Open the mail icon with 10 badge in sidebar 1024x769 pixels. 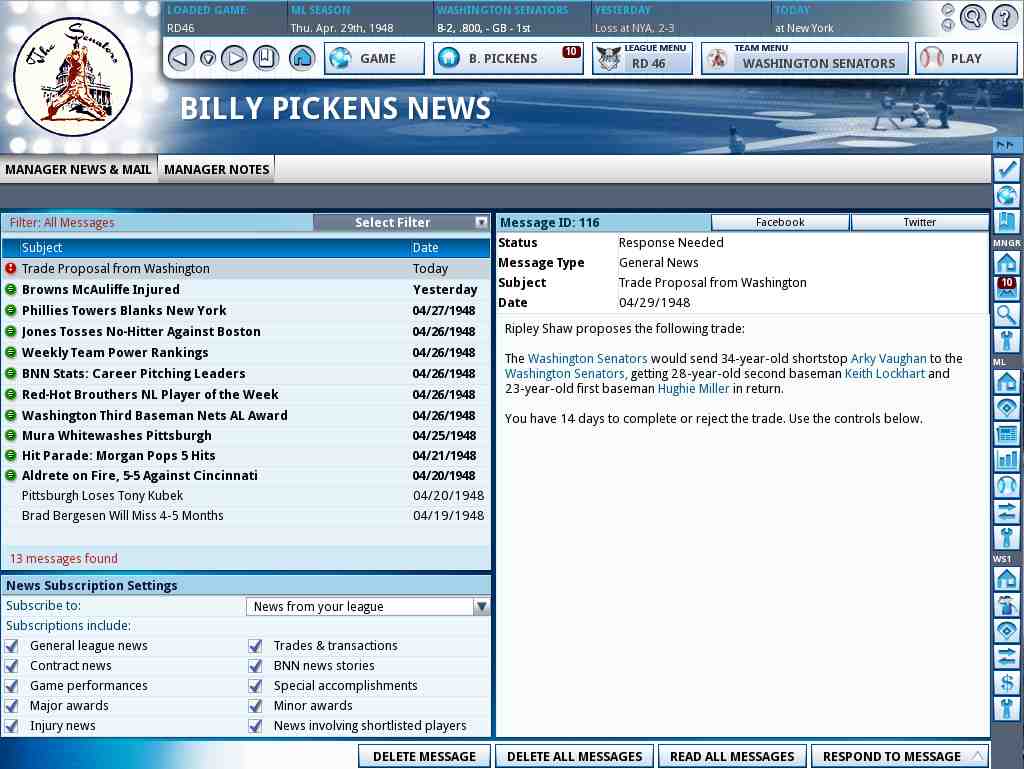pyautogui.click(x=1006, y=289)
